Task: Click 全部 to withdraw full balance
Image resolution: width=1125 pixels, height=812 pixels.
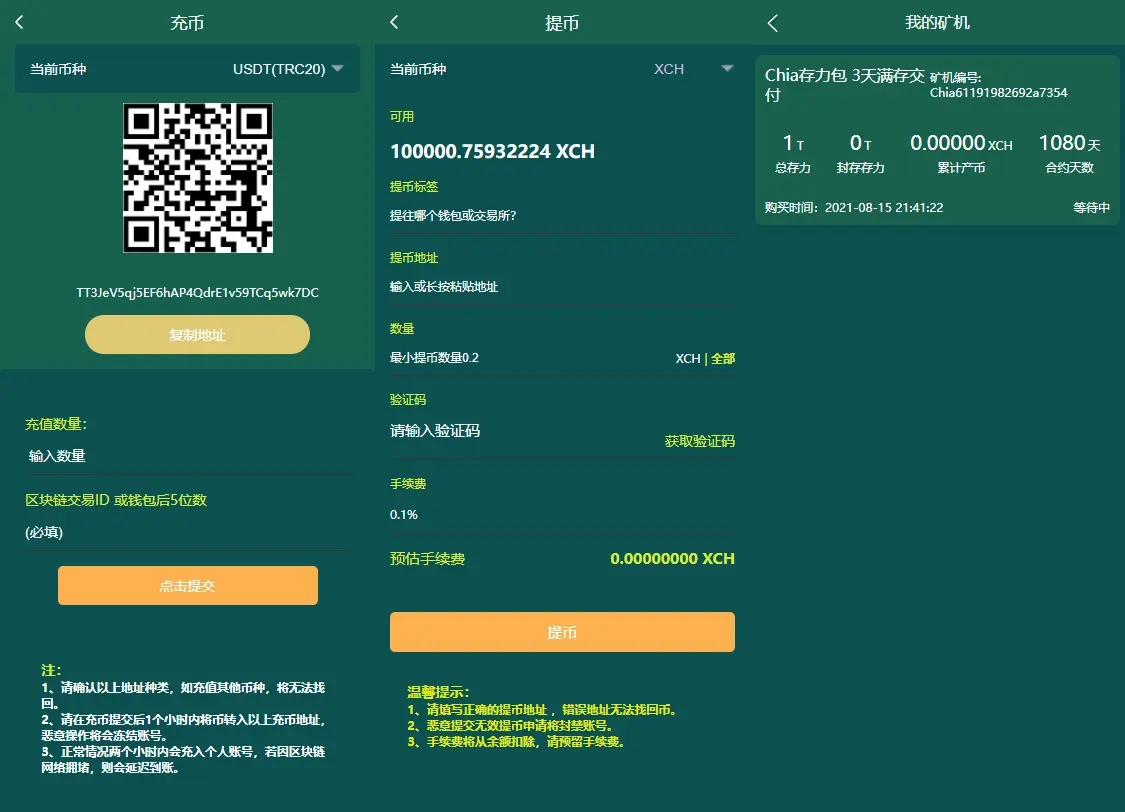Action: [723, 357]
